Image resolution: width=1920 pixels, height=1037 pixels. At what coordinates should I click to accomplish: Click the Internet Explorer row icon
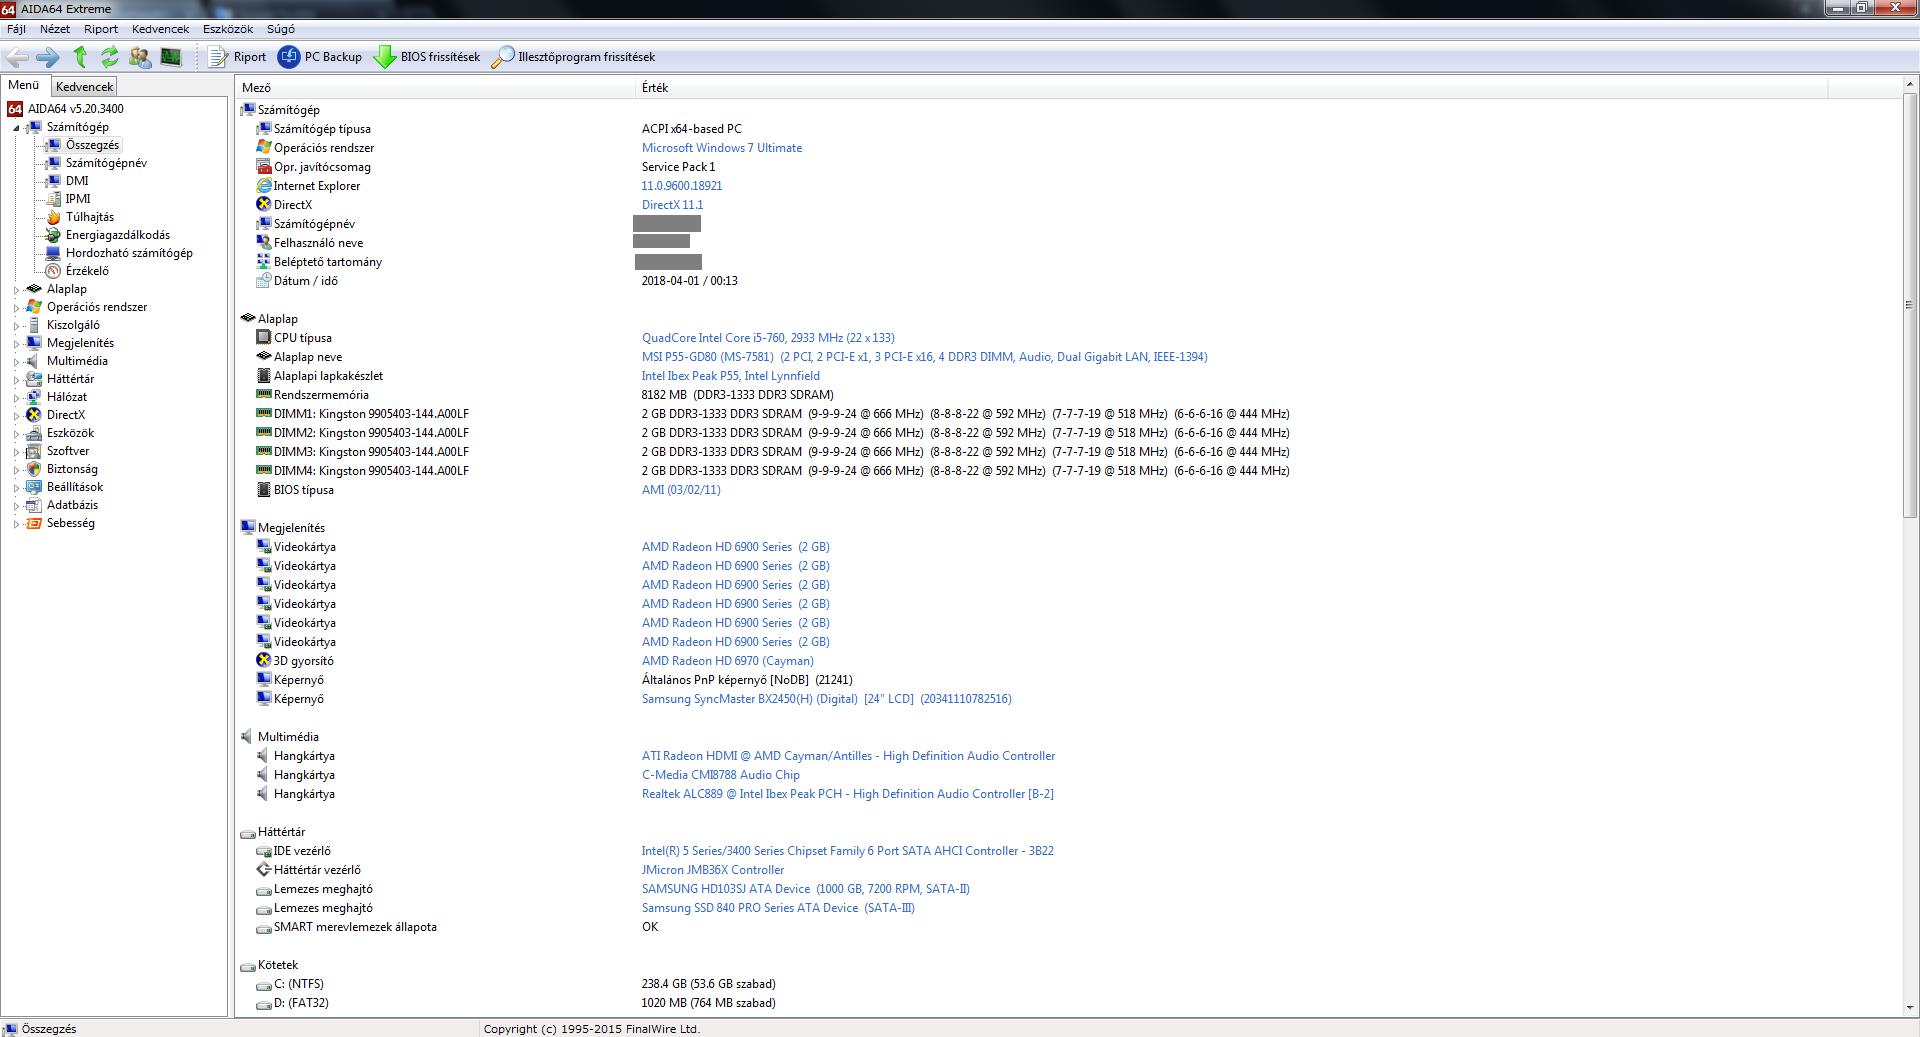point(264,186)
